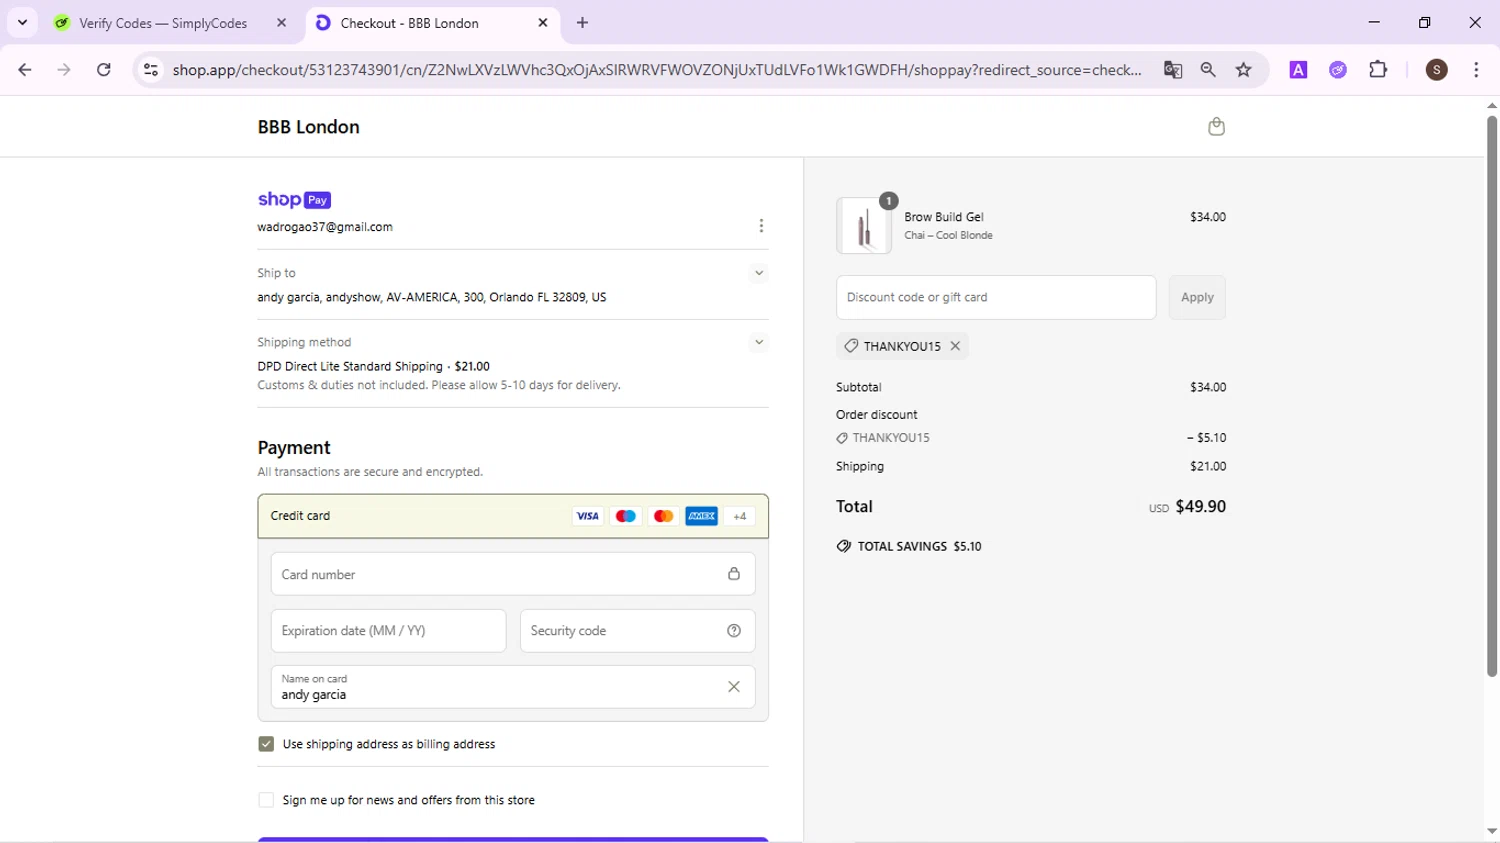Open the Chrome profile avatar S
The image size is (1500, 843).
[x=1437, y=70]
